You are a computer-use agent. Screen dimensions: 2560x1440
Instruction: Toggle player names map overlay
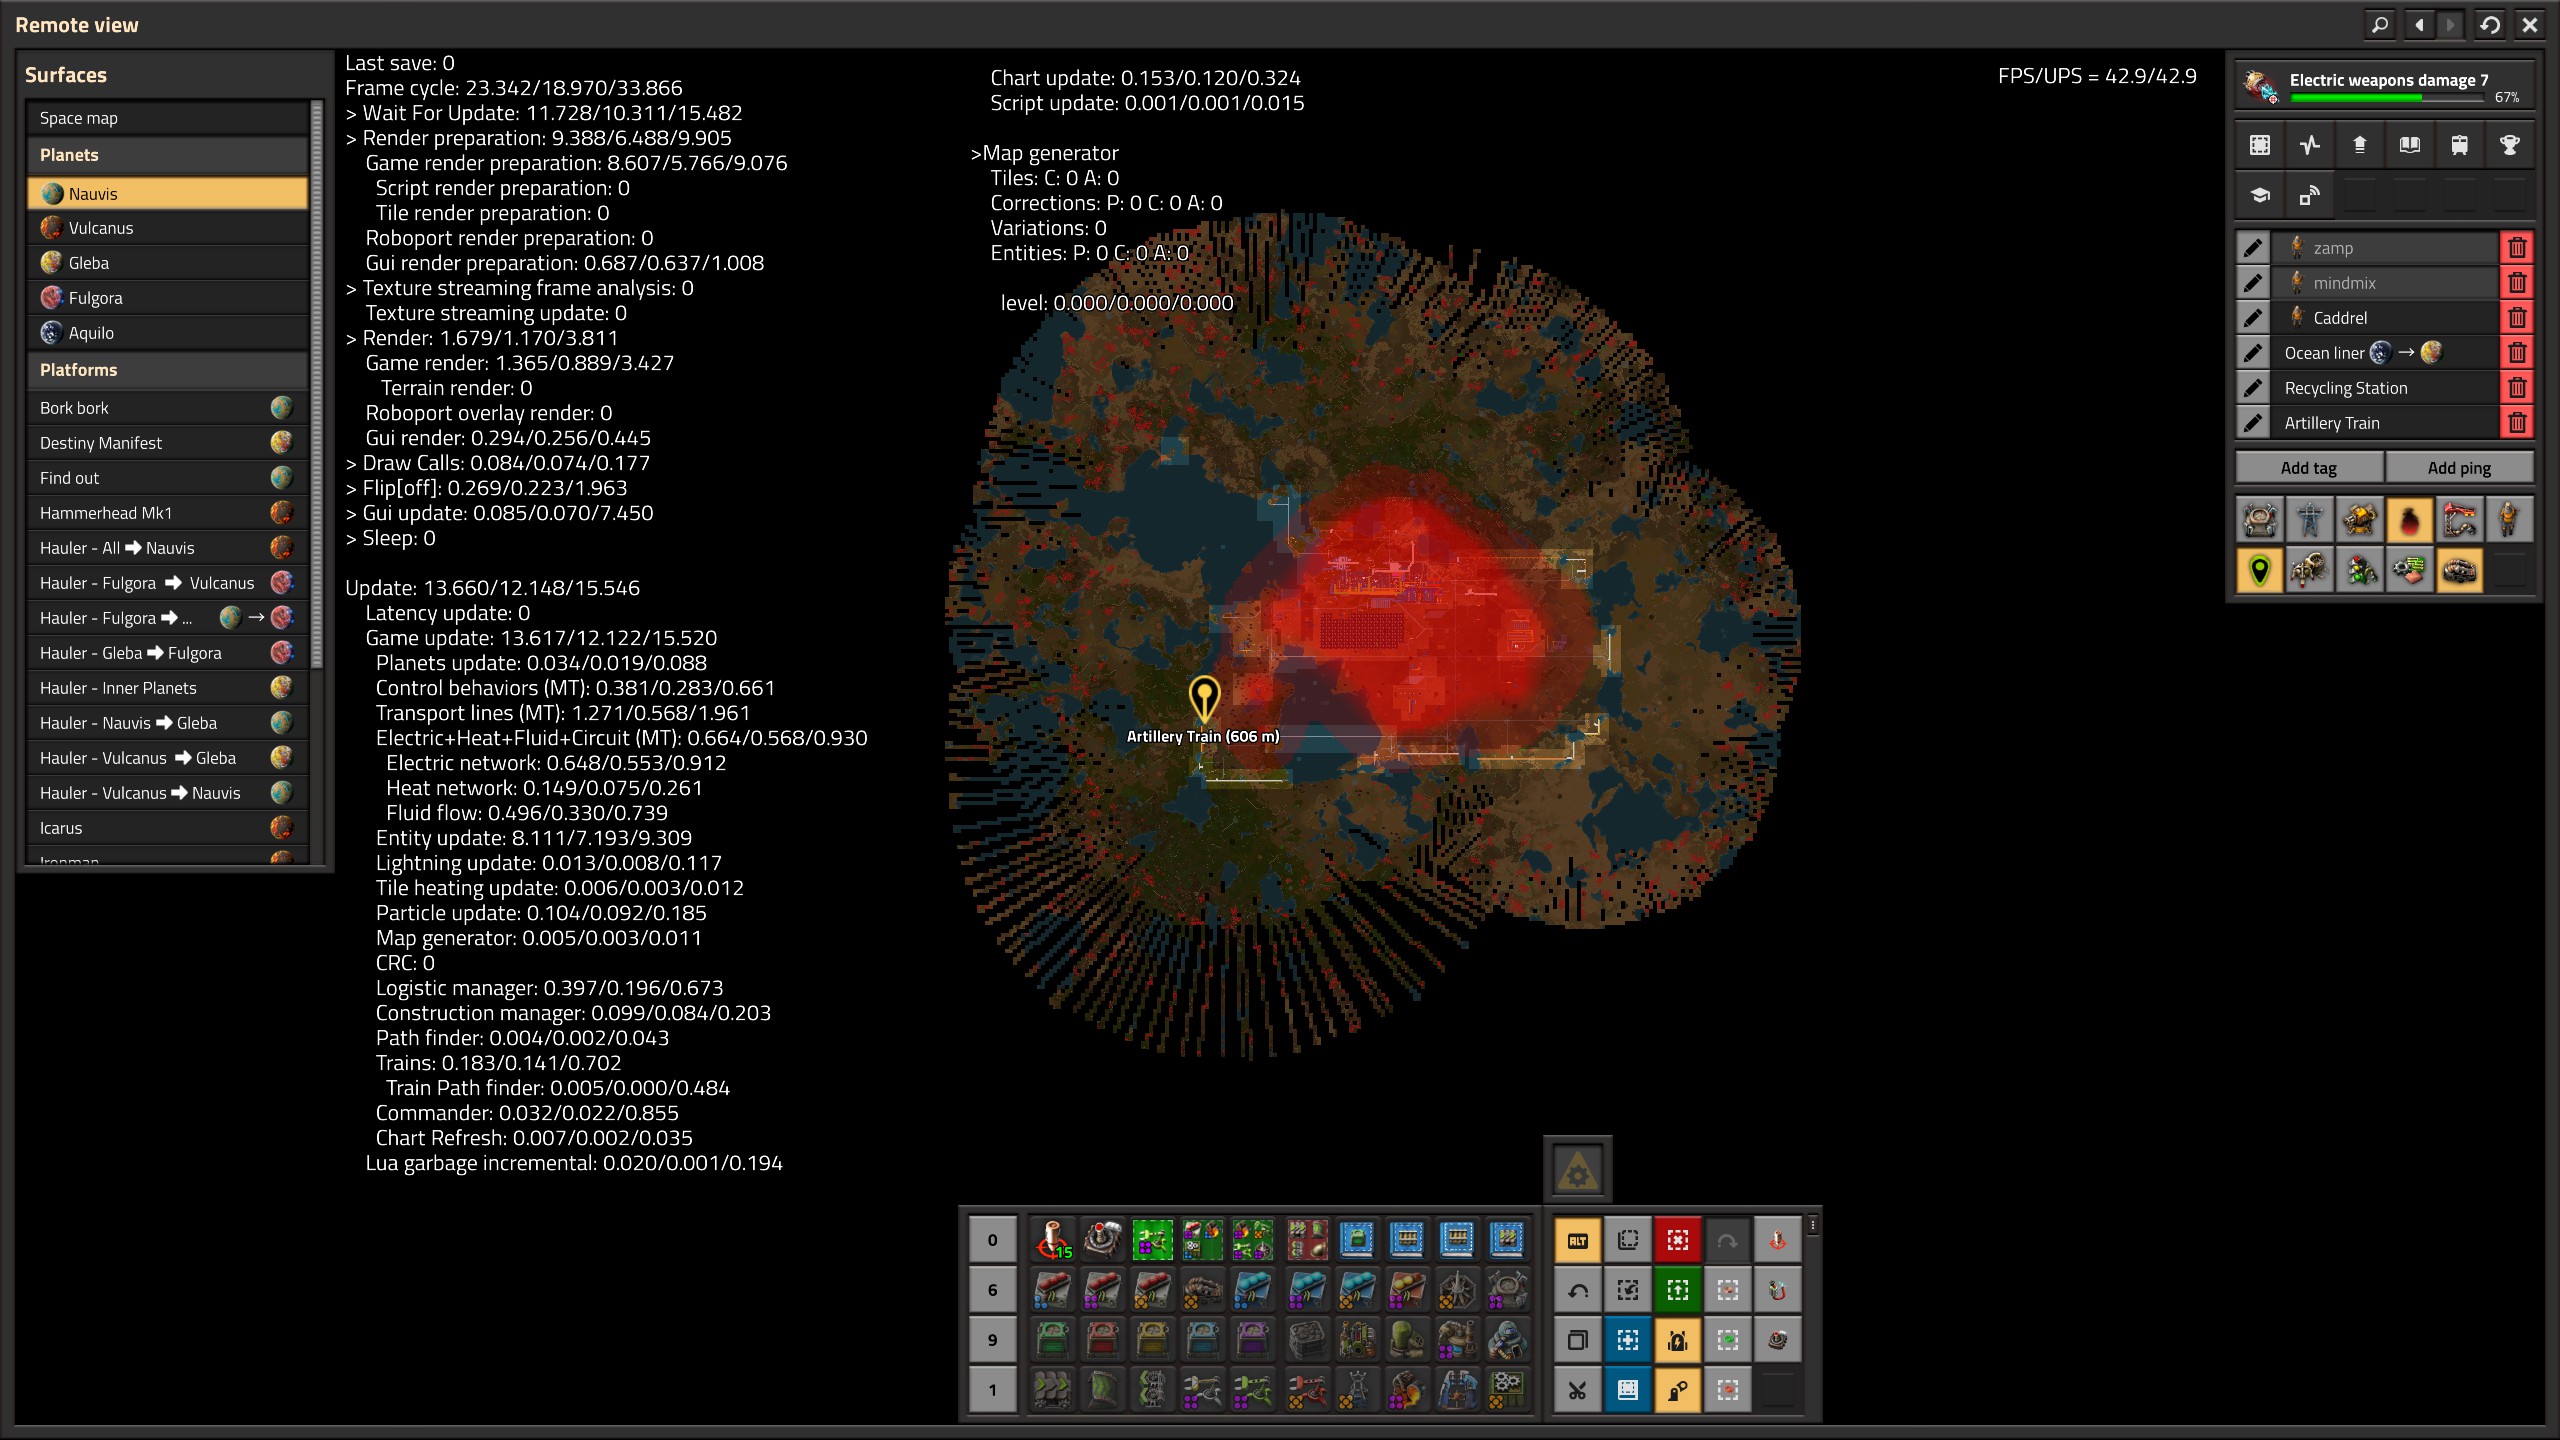click(x=2510, y=520)
